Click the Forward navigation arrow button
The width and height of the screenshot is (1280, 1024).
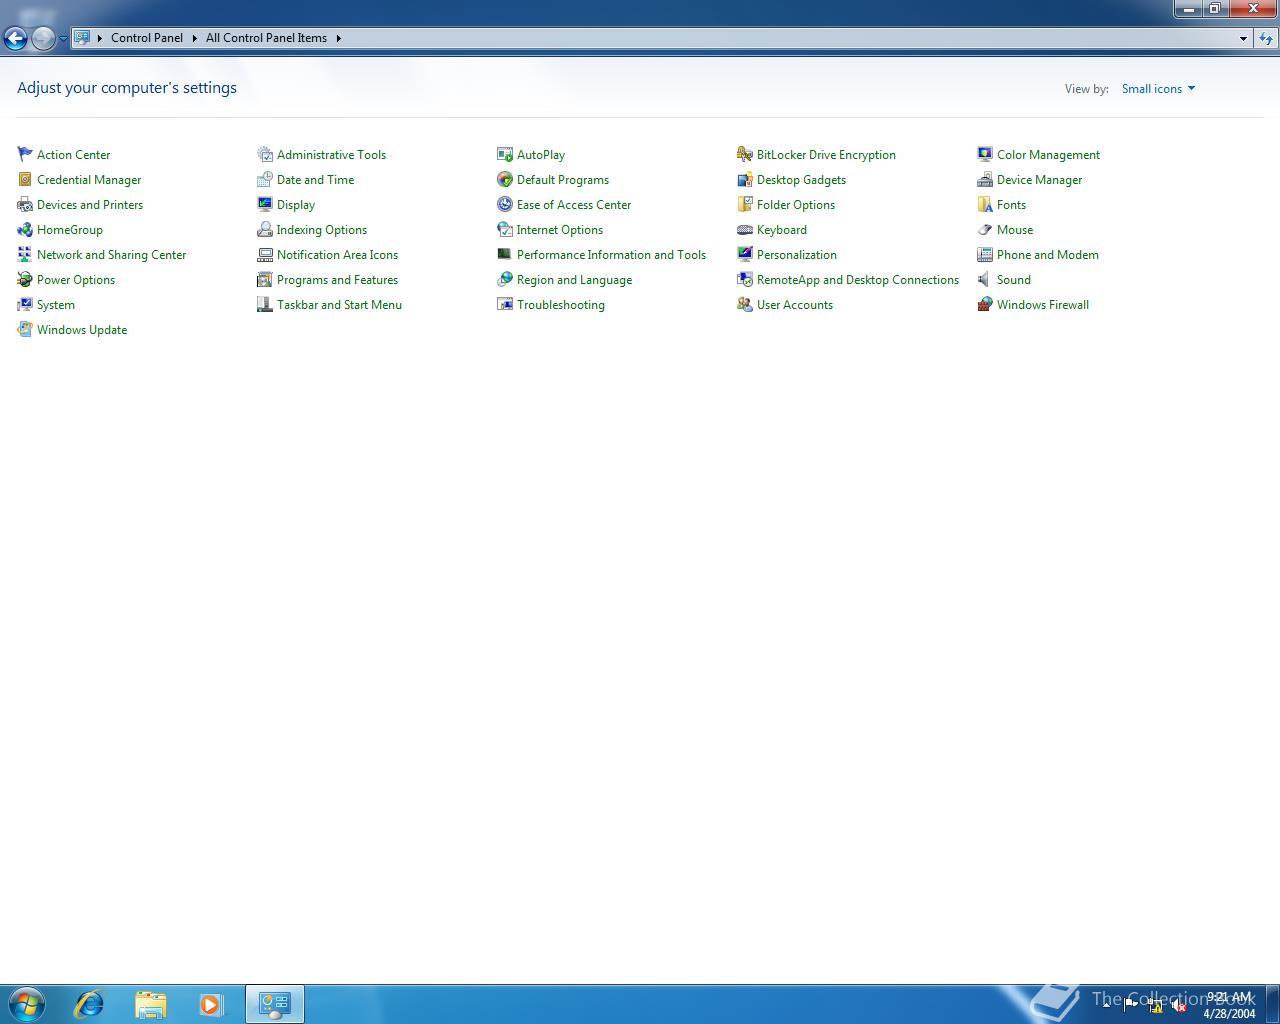click(43, 38)
